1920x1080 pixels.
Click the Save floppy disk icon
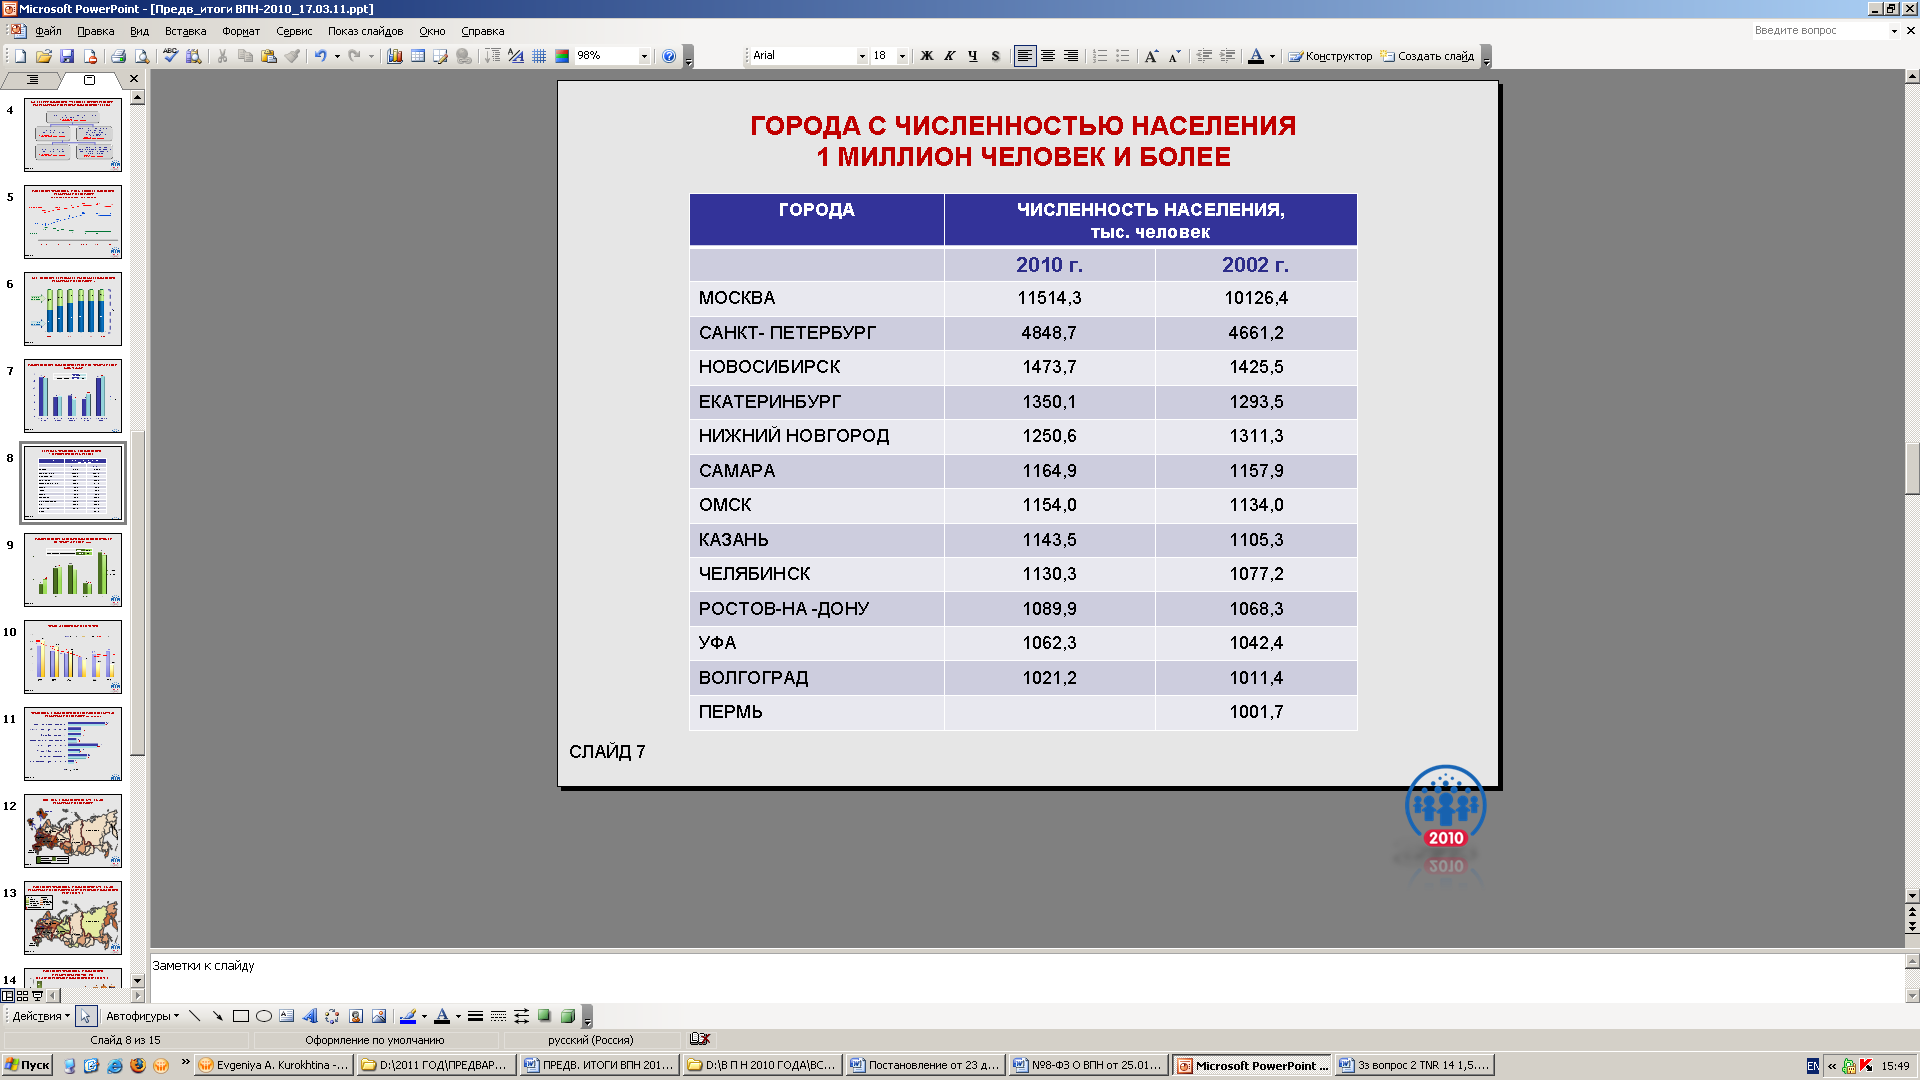click(67, 56)
